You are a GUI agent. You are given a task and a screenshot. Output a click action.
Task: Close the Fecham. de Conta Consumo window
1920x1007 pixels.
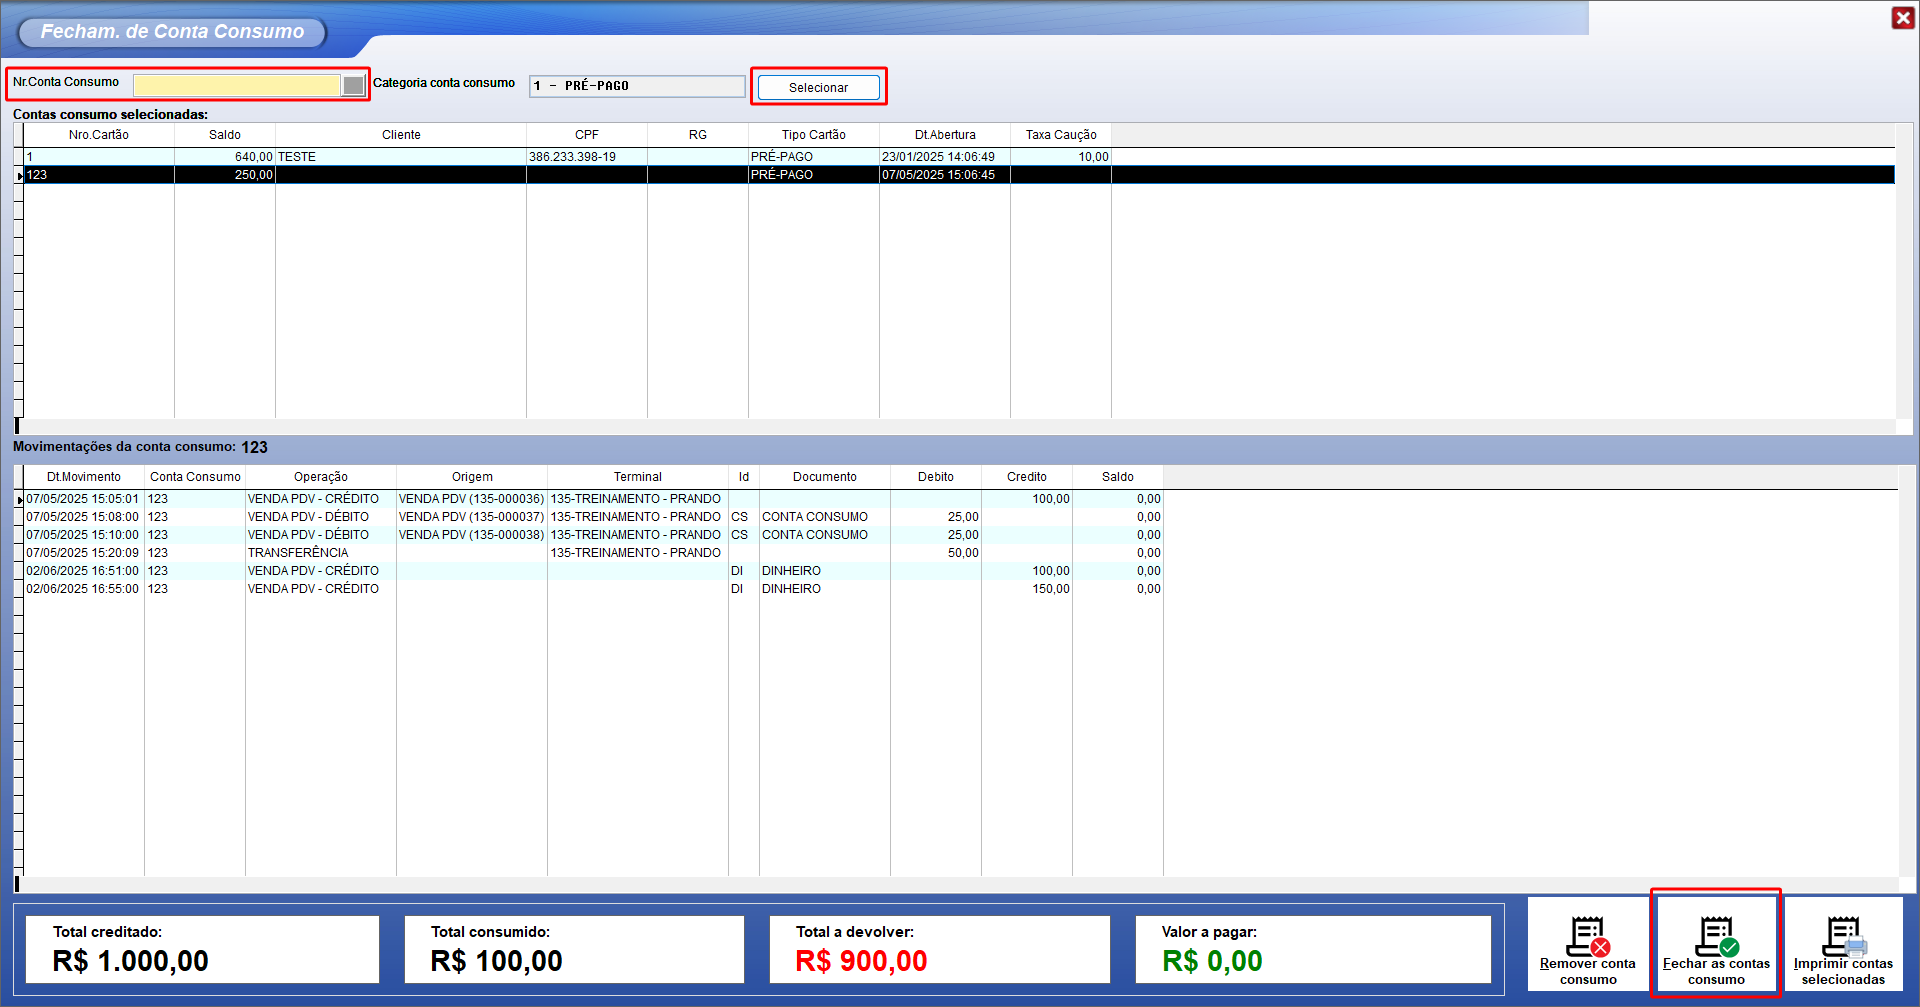click(x=1902, y=18)
